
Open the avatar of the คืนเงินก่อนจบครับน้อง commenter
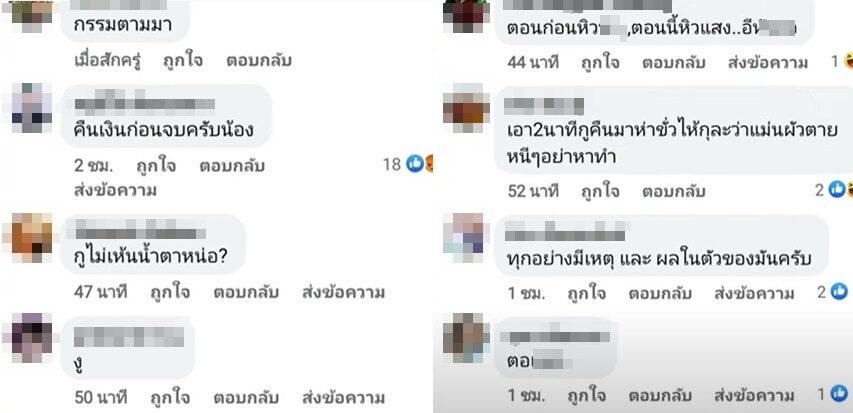(32, 108)
